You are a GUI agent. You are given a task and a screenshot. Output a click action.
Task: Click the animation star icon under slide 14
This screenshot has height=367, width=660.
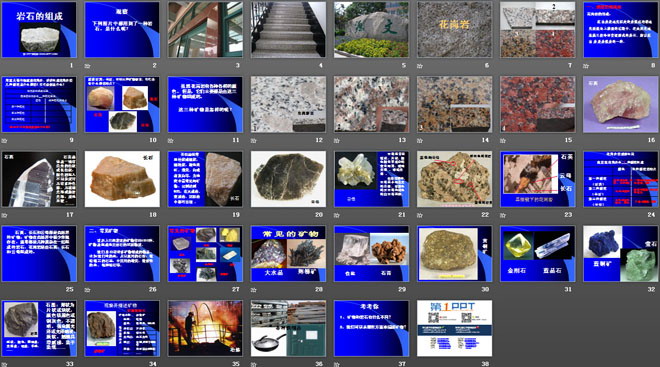(x=420, y=141)
